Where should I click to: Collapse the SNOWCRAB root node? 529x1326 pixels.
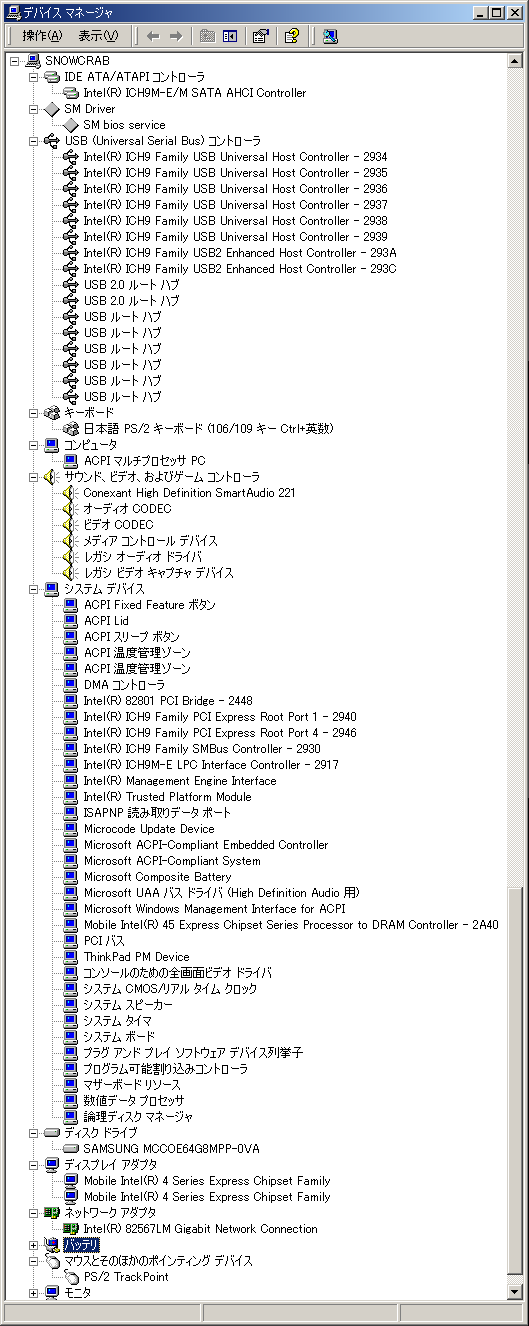(14, 61)
